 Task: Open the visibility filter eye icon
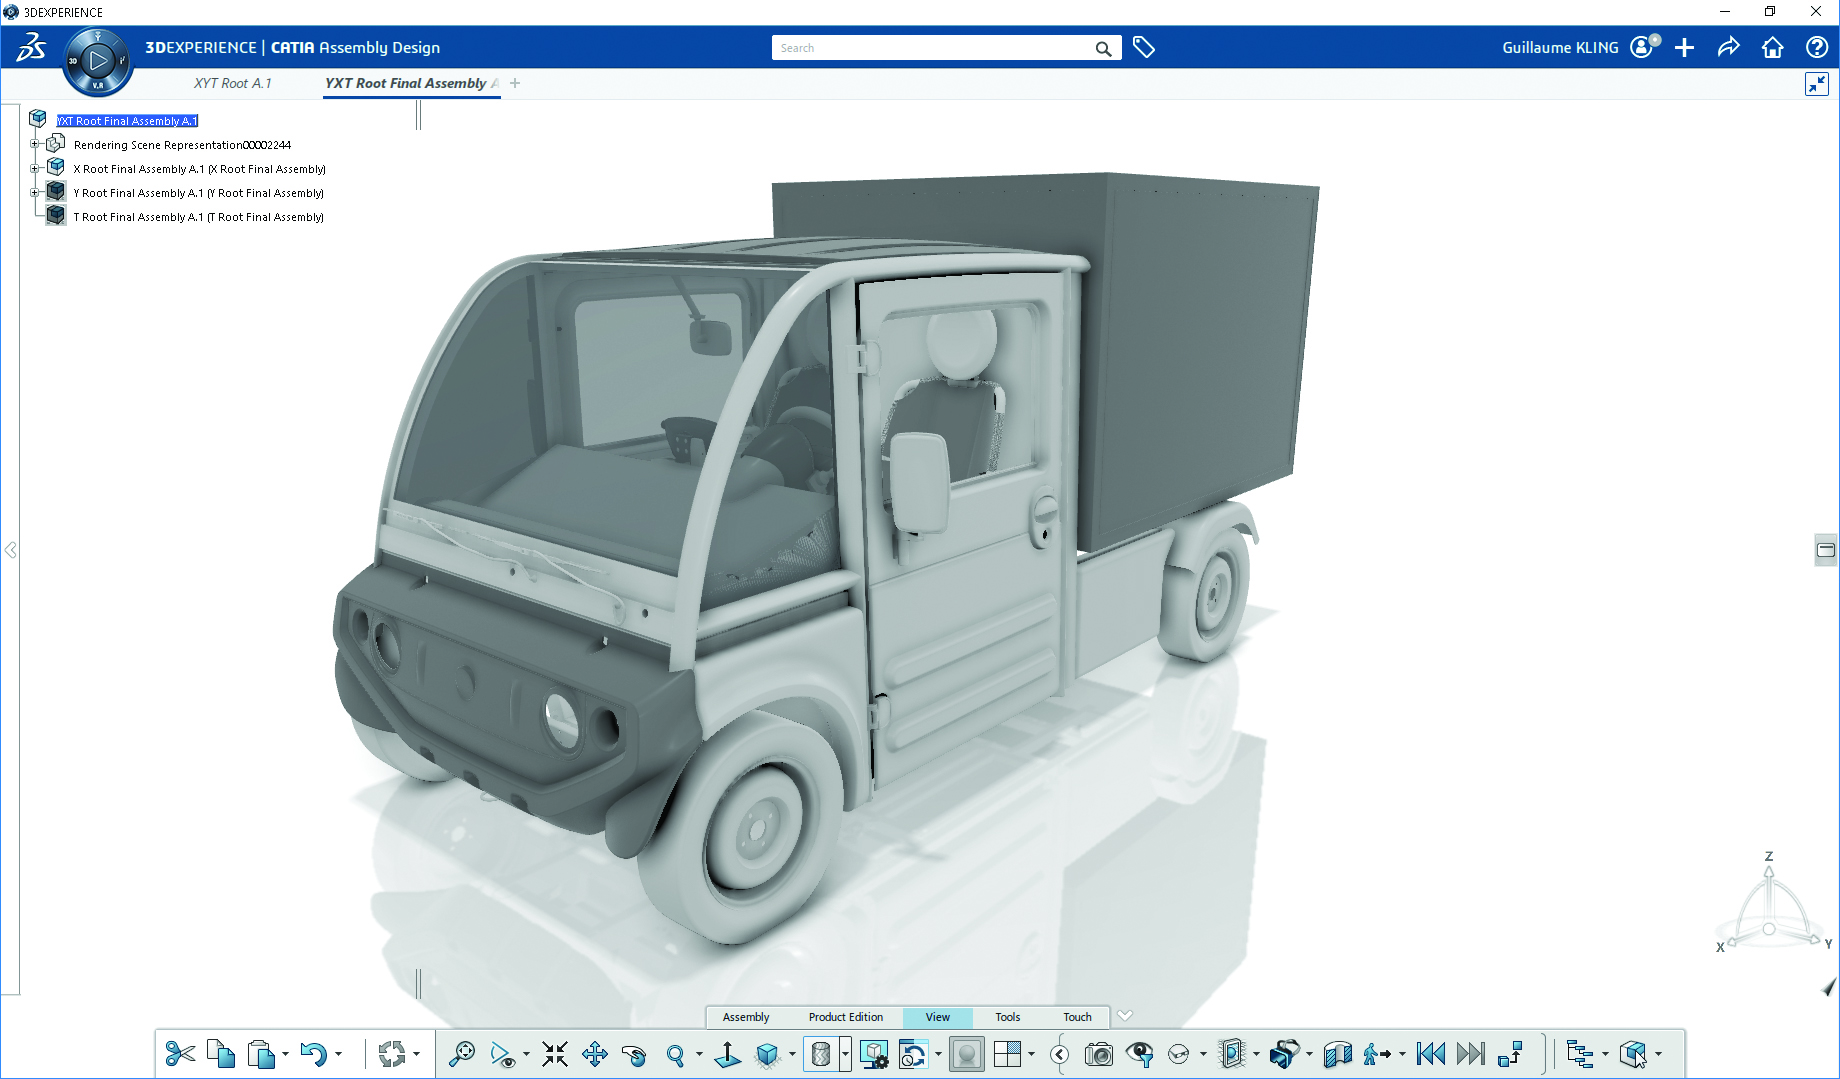pyautogui.click(x=1139, y=1054)
